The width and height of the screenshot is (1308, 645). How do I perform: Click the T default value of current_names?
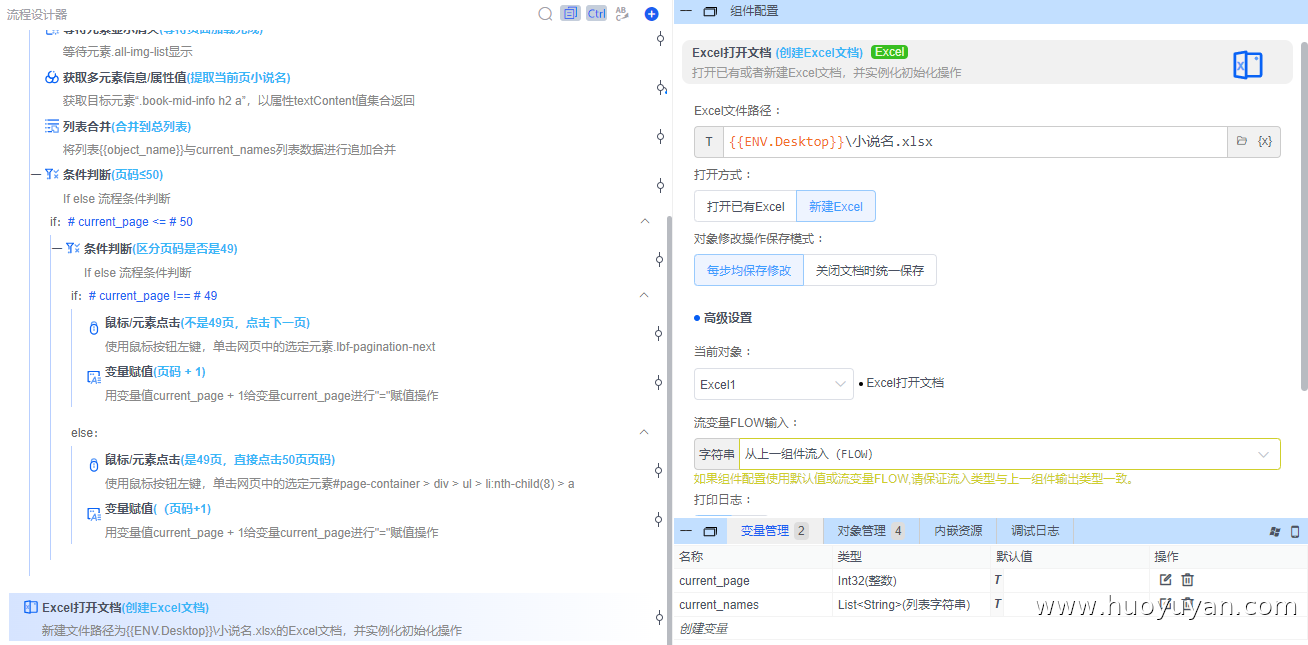tap(997, 604)
